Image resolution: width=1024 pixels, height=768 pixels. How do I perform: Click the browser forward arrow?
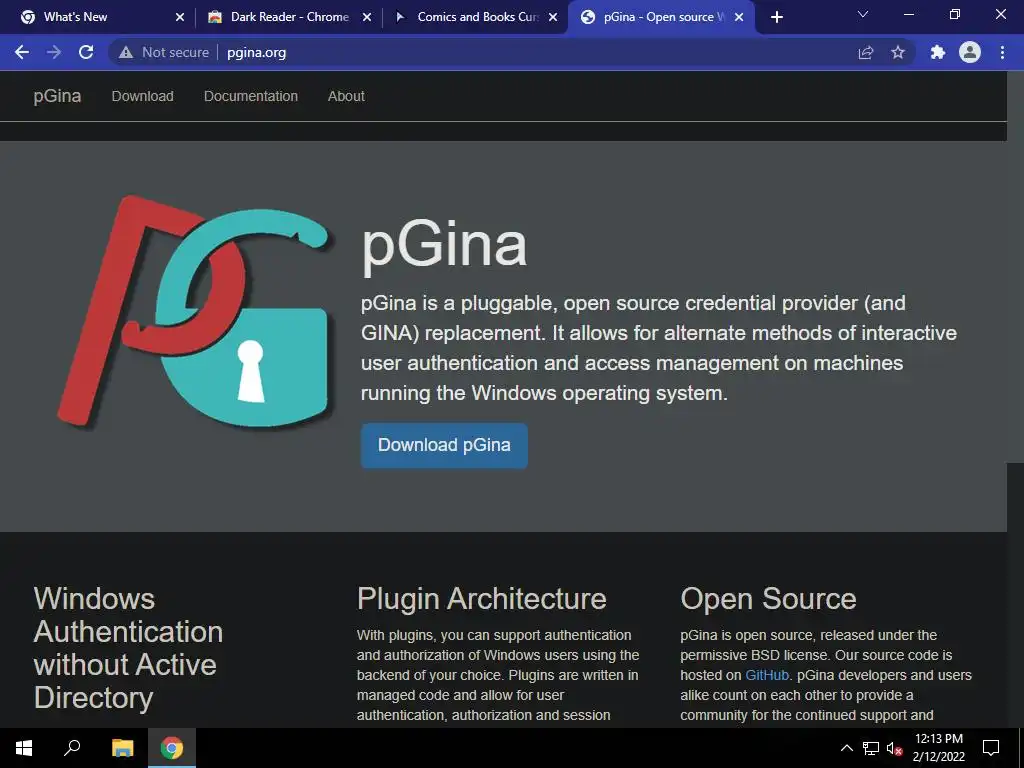coord(54,52)
